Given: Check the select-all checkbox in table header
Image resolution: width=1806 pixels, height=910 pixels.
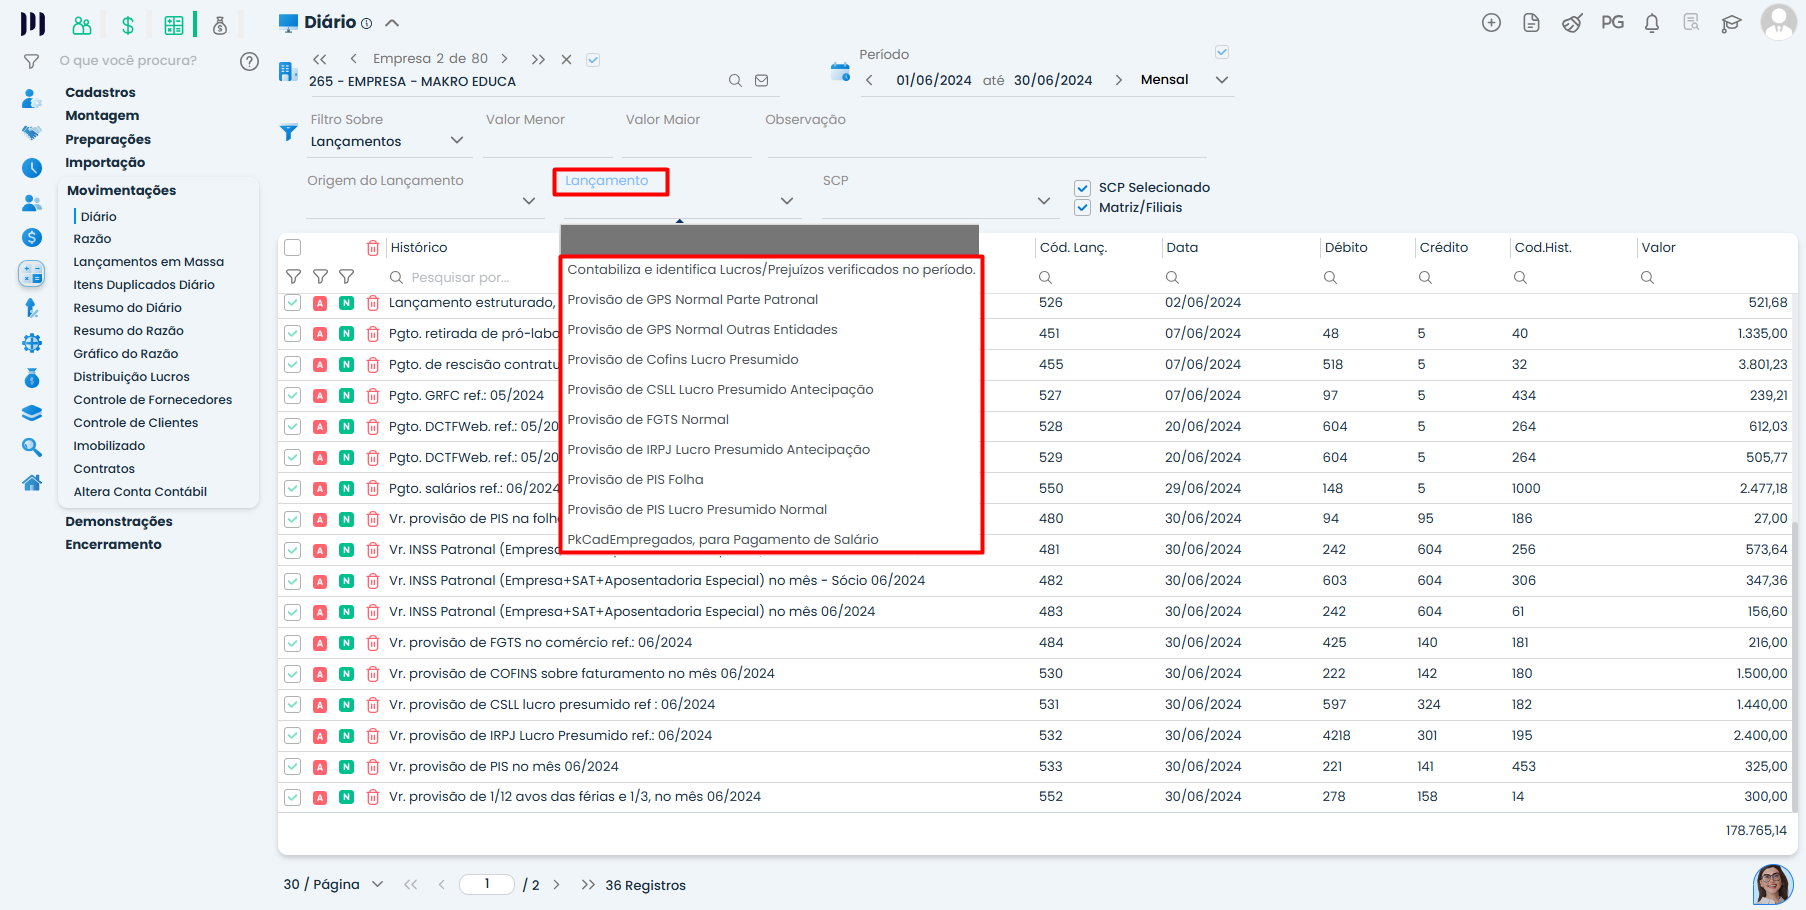Looking at the screenshot, I should 293,248.
